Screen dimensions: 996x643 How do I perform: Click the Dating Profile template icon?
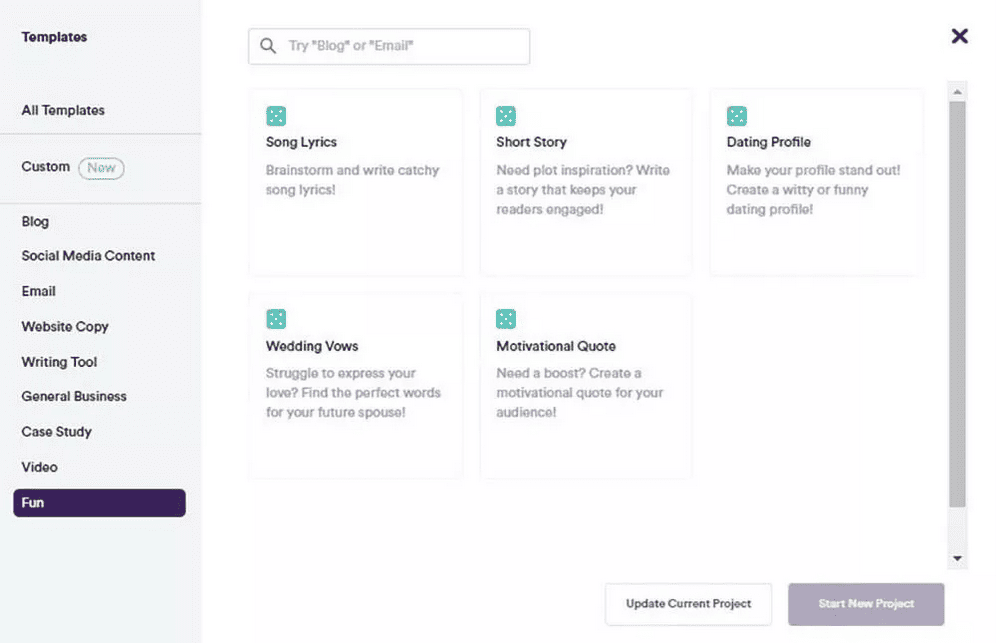[x=737, y=116]
